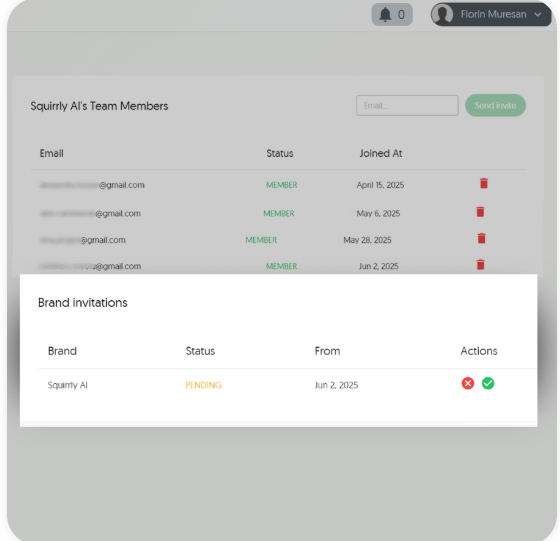The height and width of the screenshot is (541, 560).
Task: Click the From column header
Action: click(327, 351)
